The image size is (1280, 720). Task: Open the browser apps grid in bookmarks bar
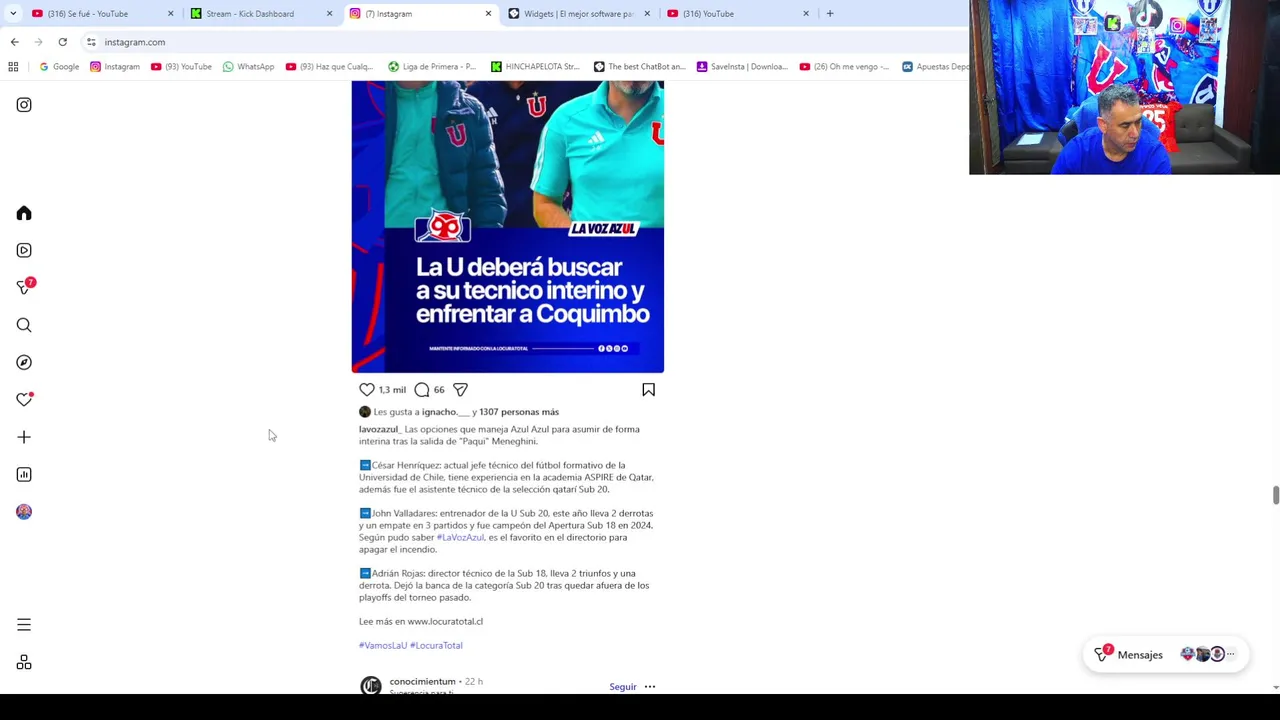pyautogui.click(x=13, y=67)
